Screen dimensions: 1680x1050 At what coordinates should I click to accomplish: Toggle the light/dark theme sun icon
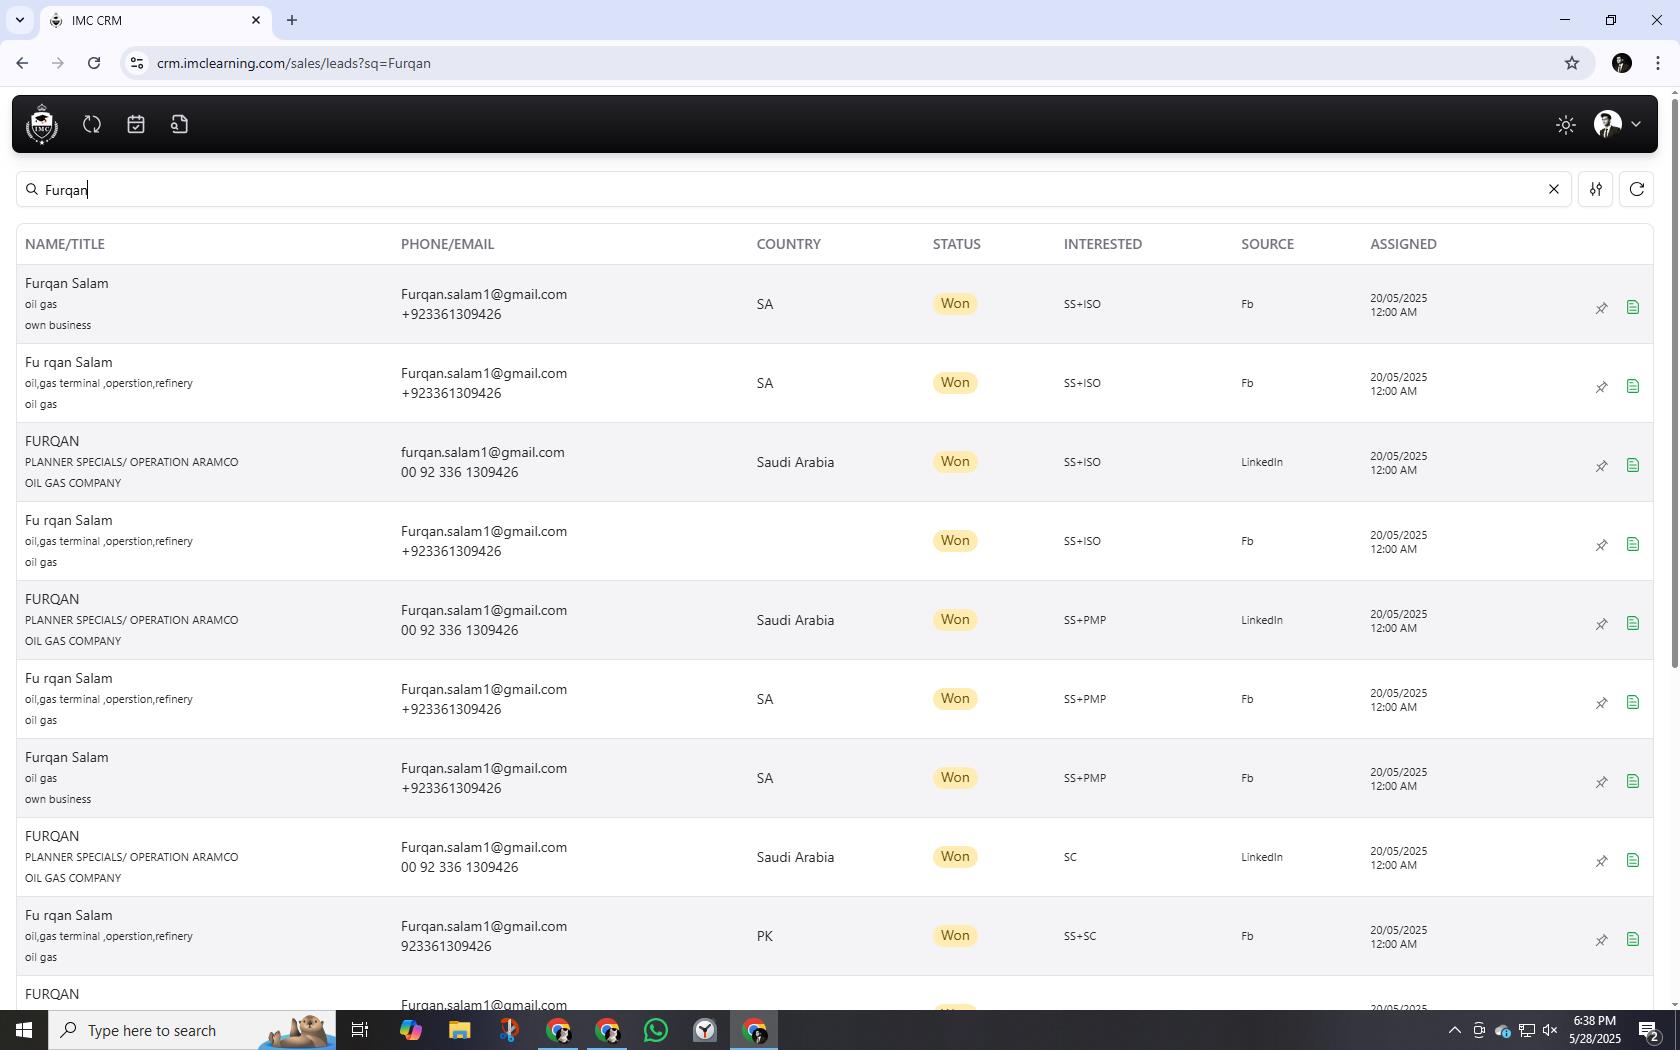(1566, 124)
